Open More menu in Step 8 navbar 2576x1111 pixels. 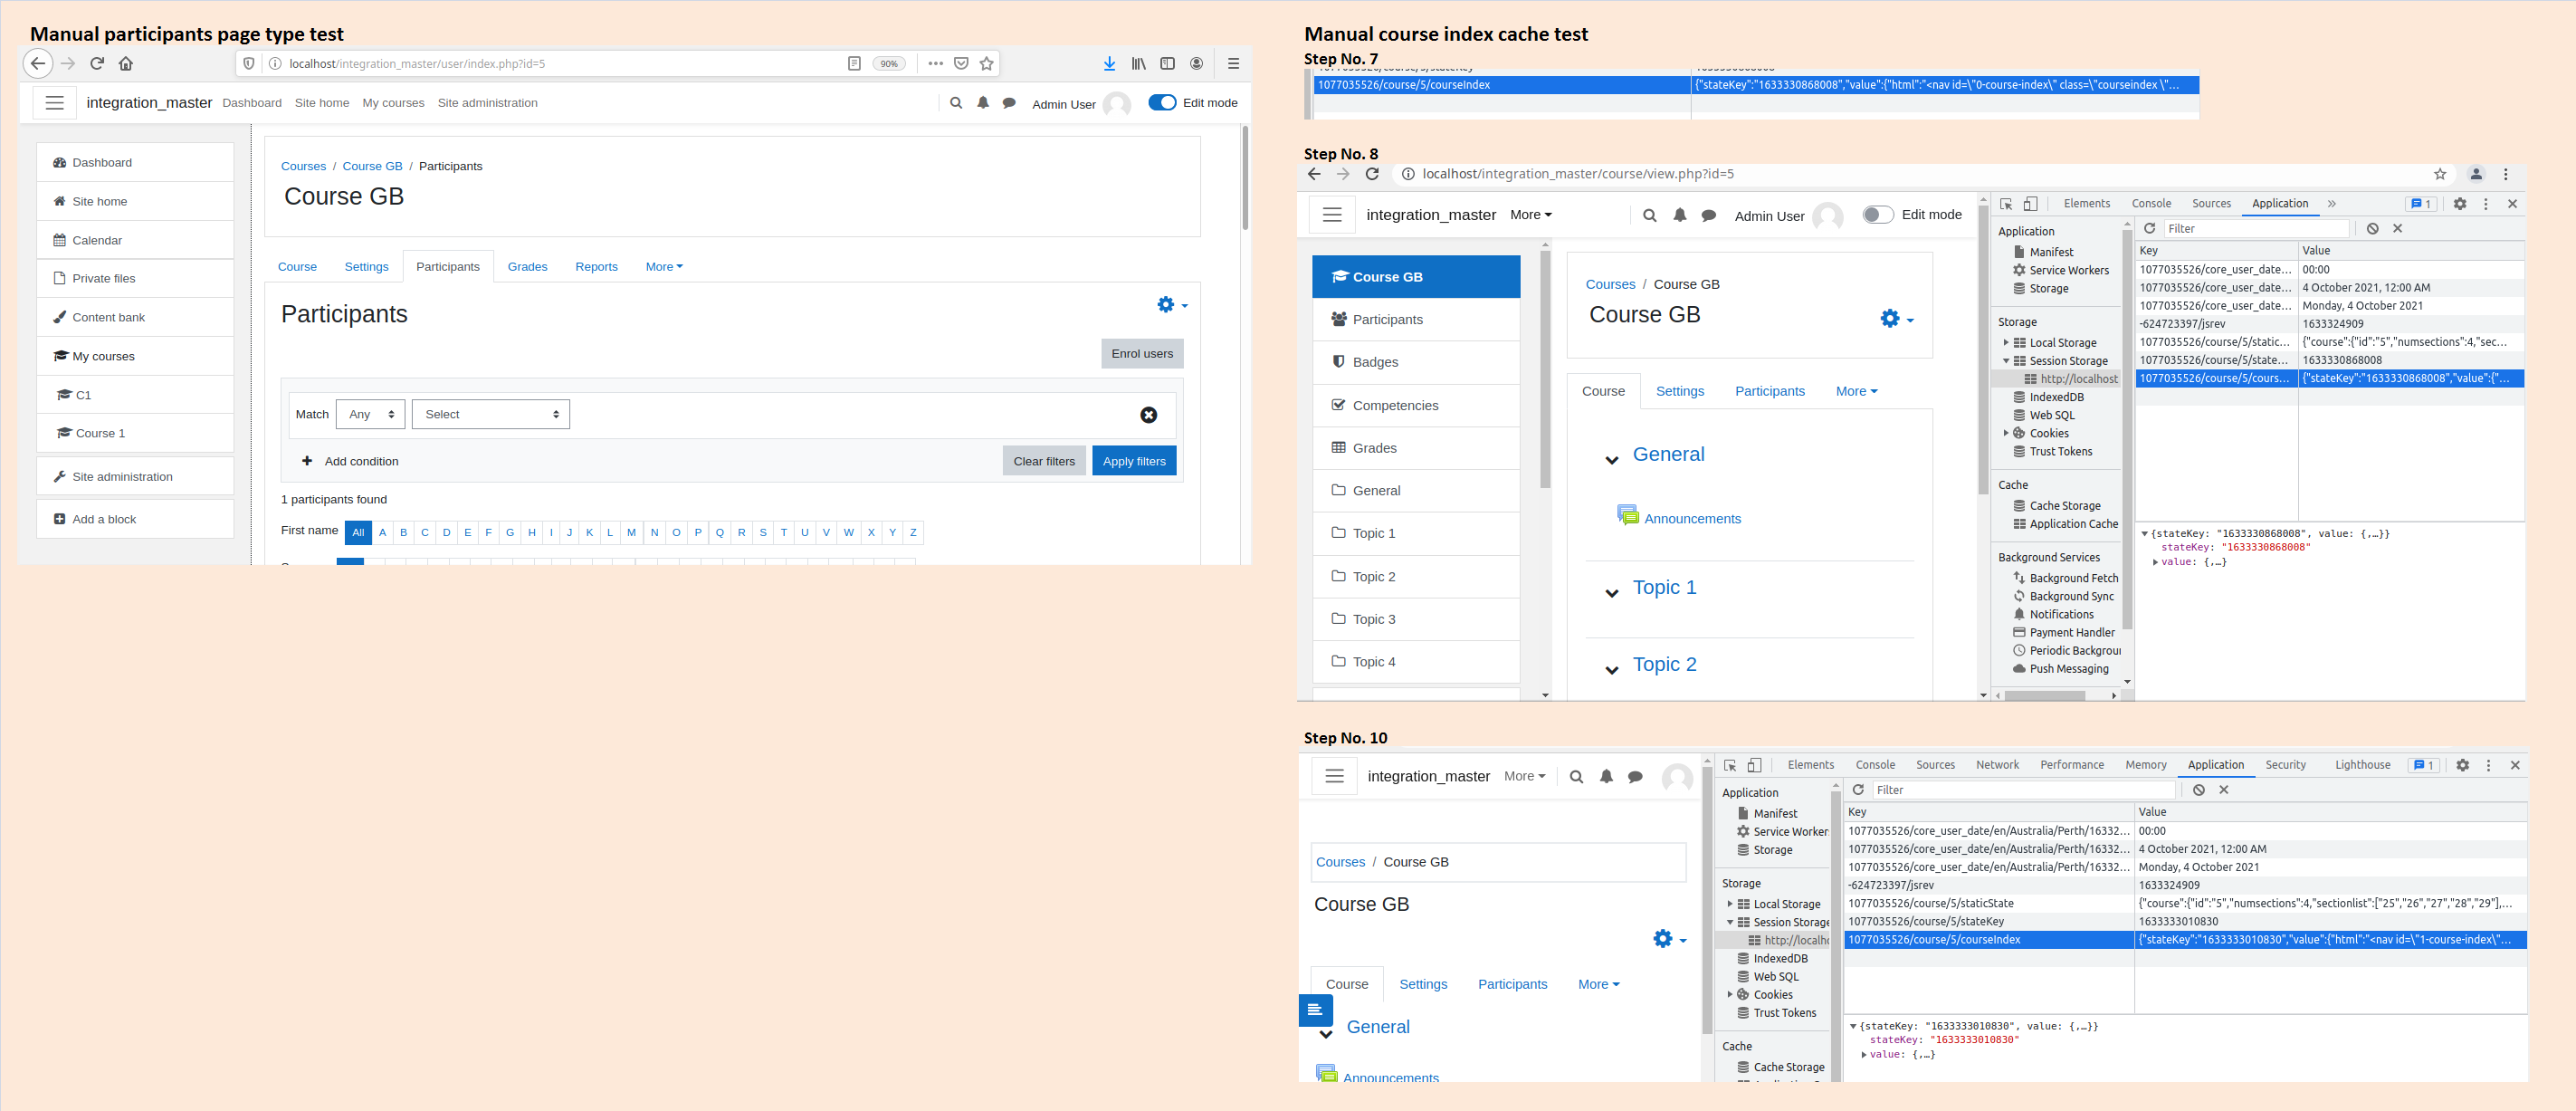pyautogui.click(x=1531, y=215)
